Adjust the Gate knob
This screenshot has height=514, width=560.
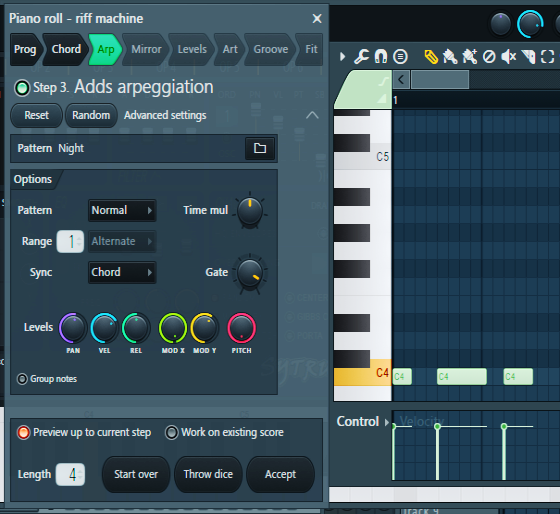coord(250,273)
